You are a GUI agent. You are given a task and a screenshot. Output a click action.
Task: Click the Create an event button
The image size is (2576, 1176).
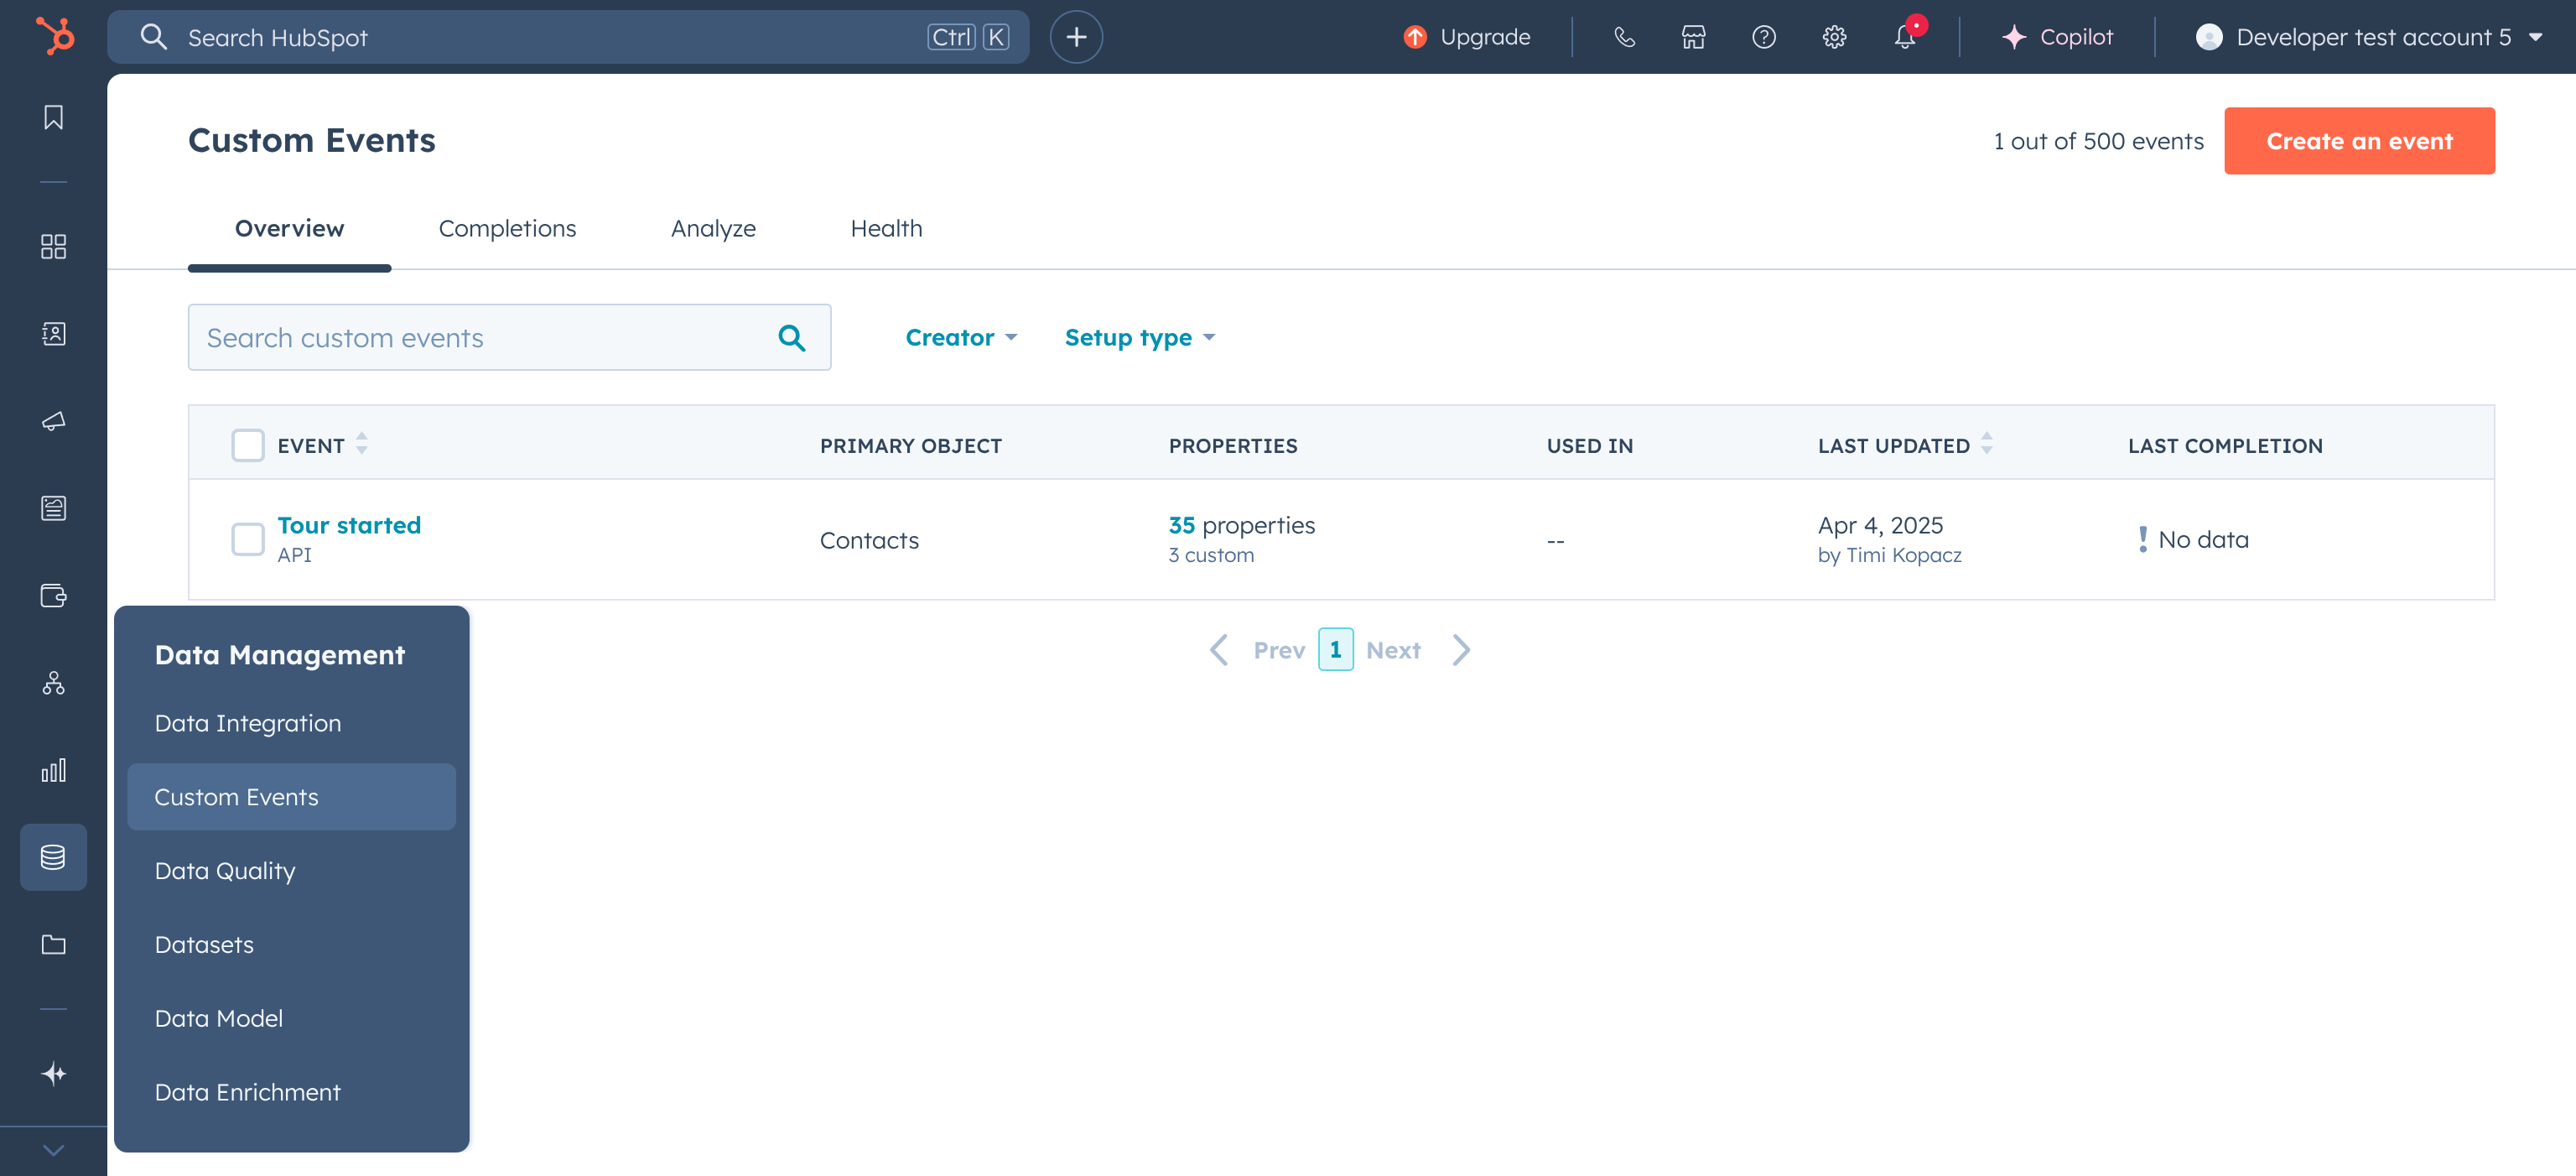[x=2358, y=141]
